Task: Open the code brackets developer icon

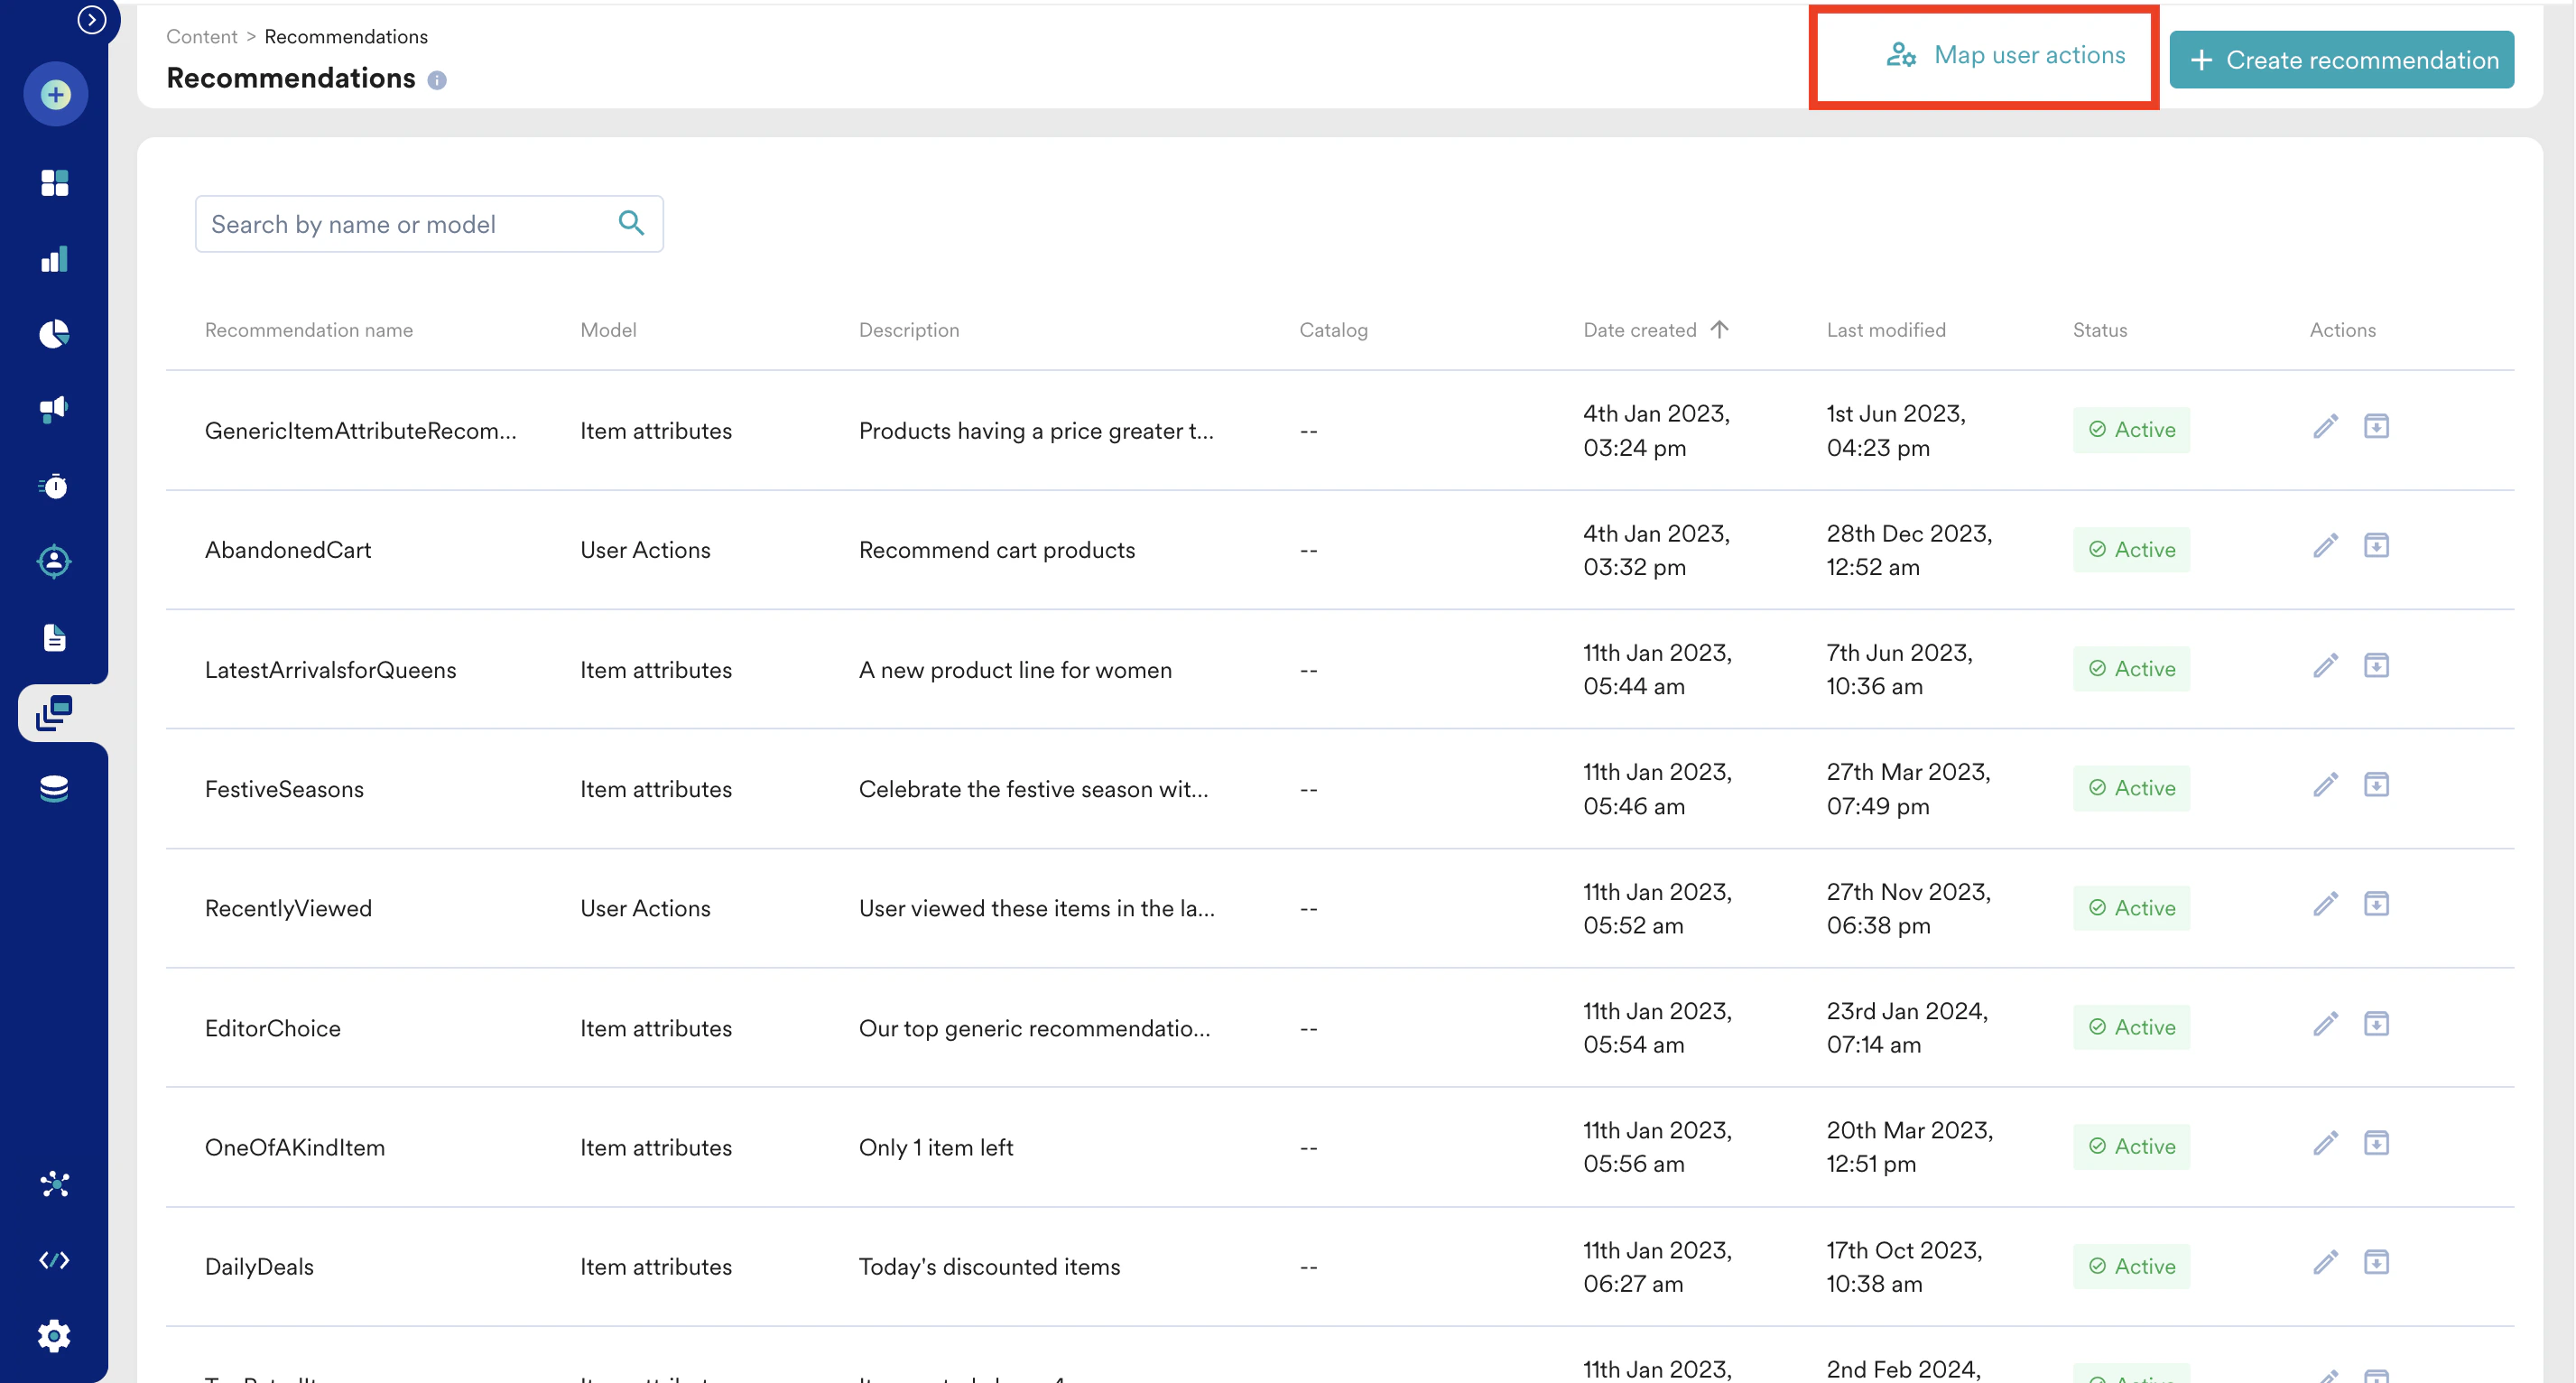Action: [54, 1260]
